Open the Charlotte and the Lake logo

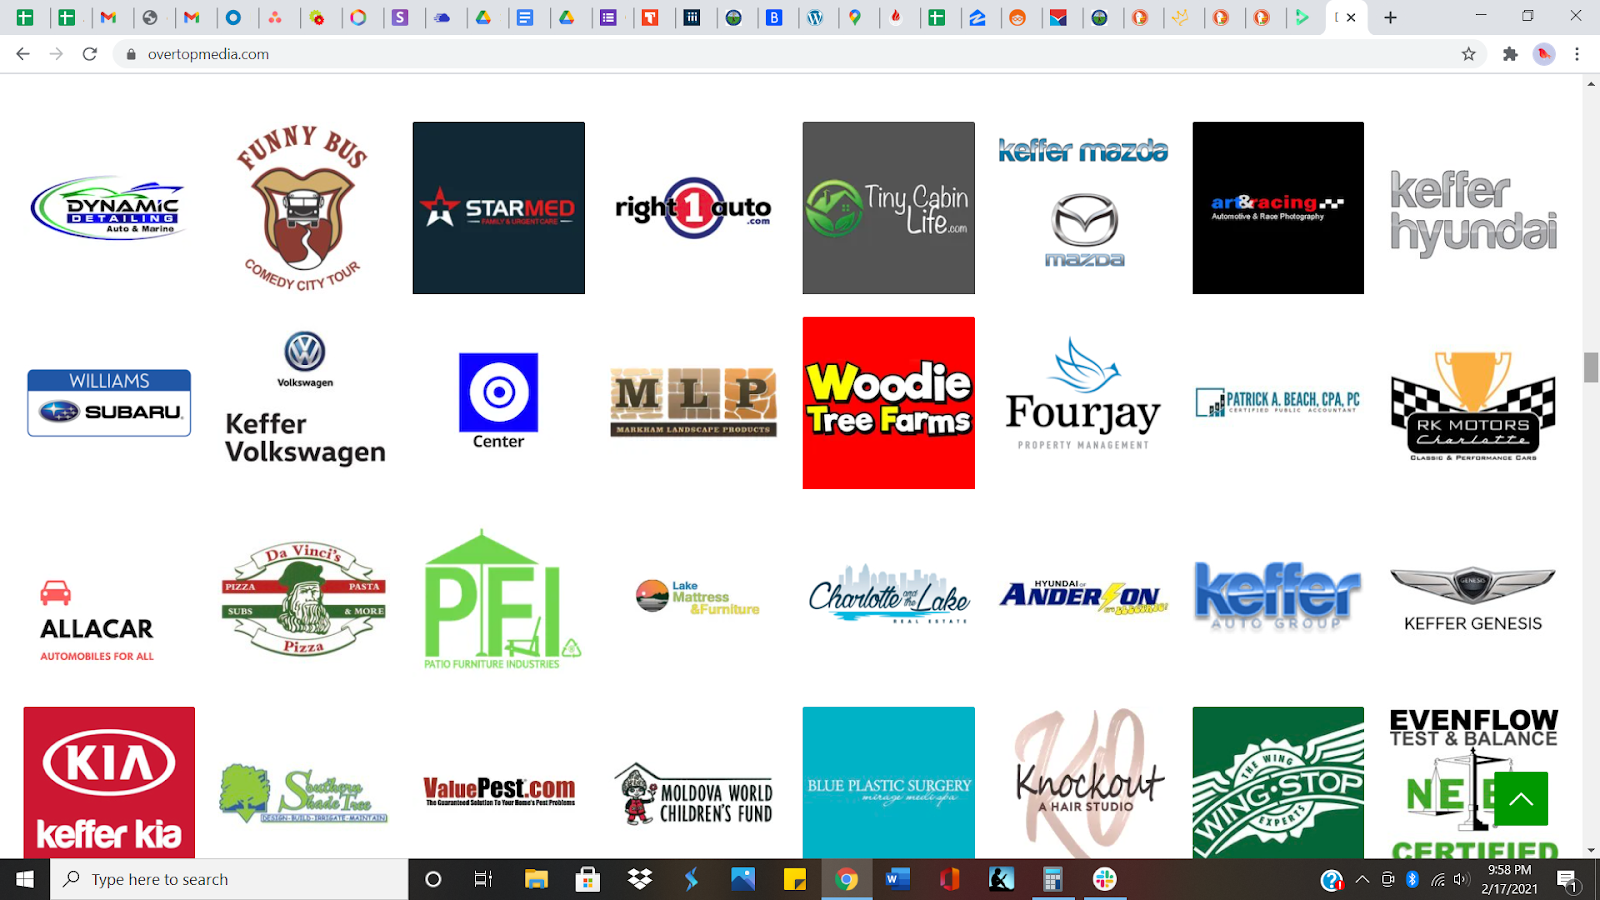pyautogui.click(x=889, y=595)
